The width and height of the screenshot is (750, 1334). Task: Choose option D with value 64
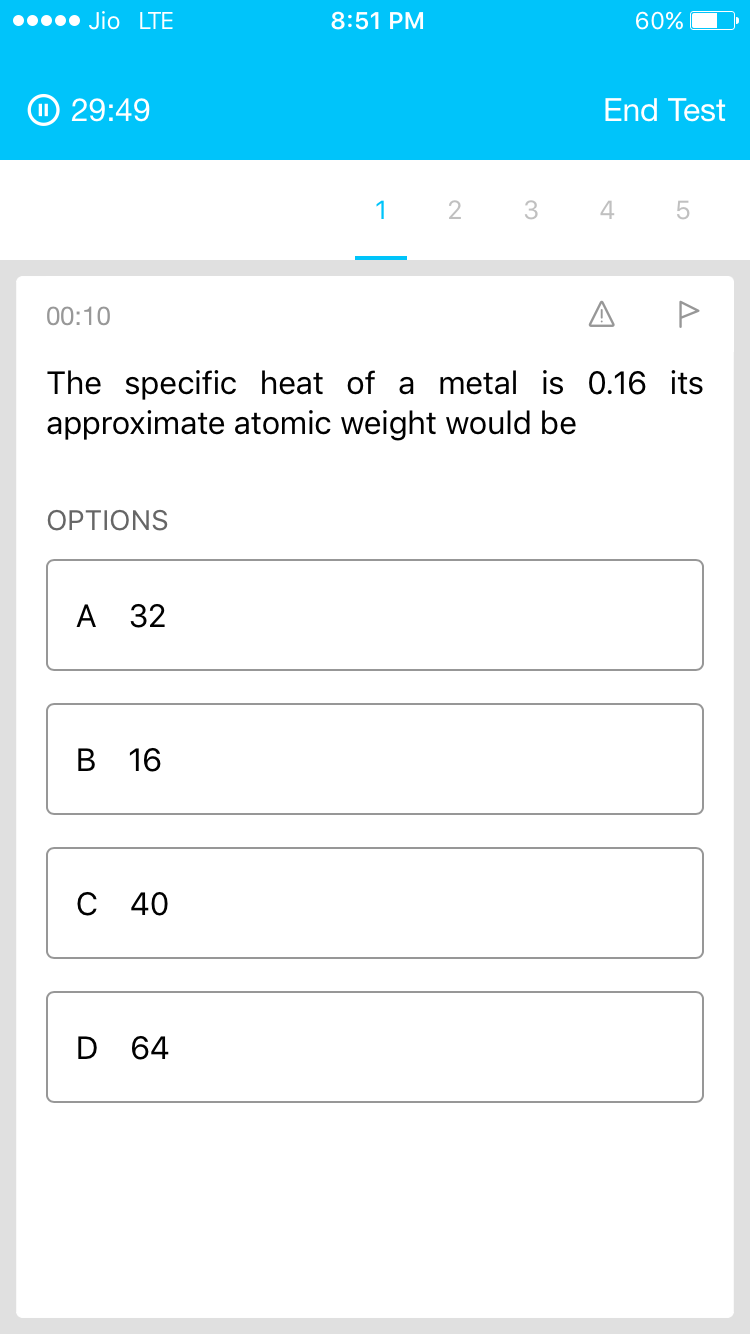pyautogui.click(x=375, y=1047)
